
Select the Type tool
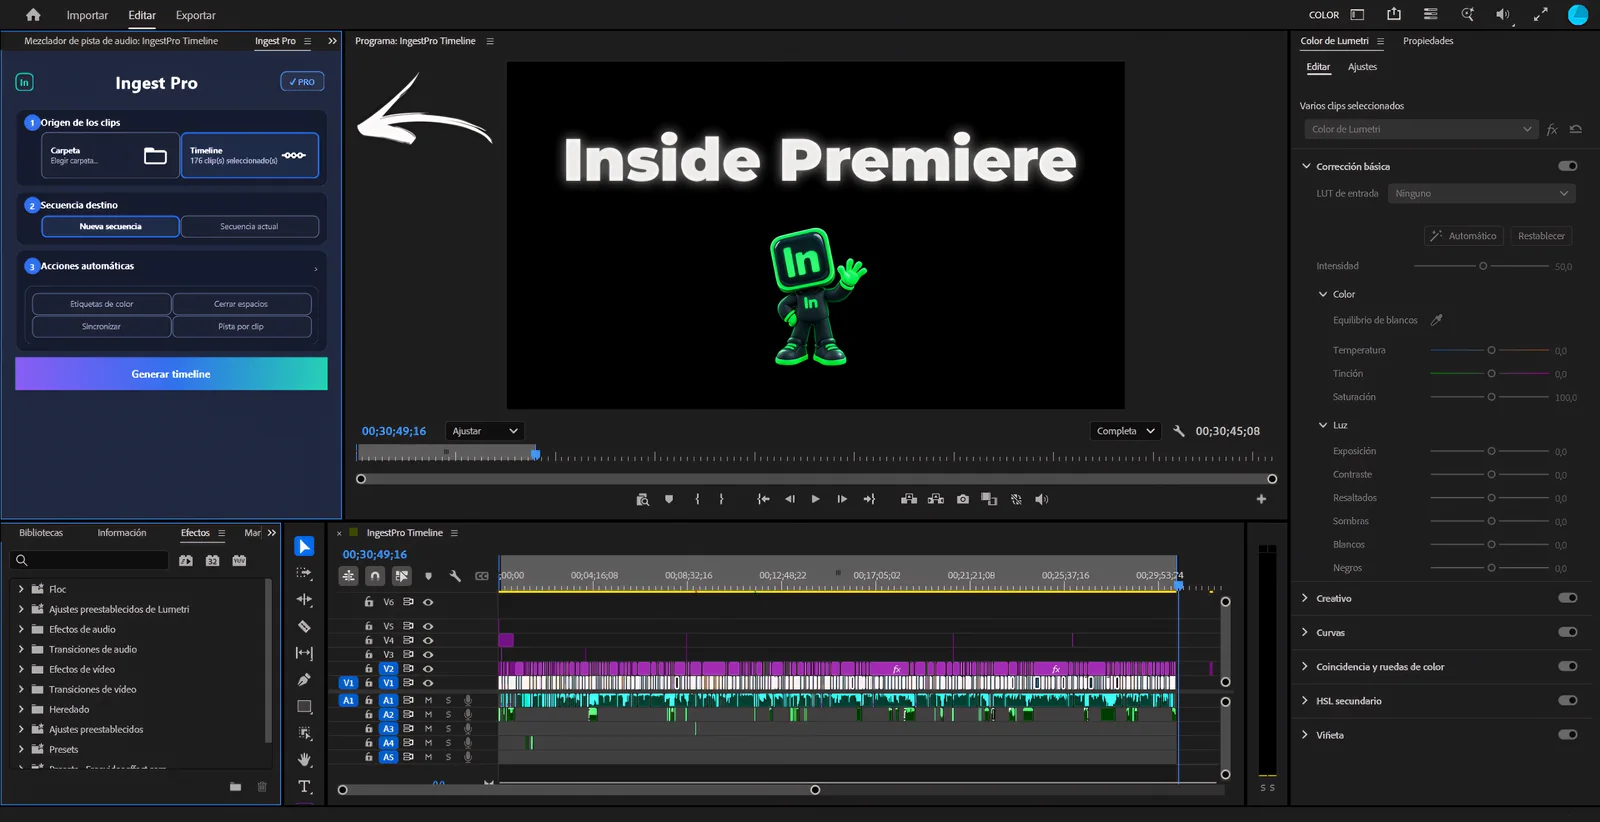tap(304, 787)
